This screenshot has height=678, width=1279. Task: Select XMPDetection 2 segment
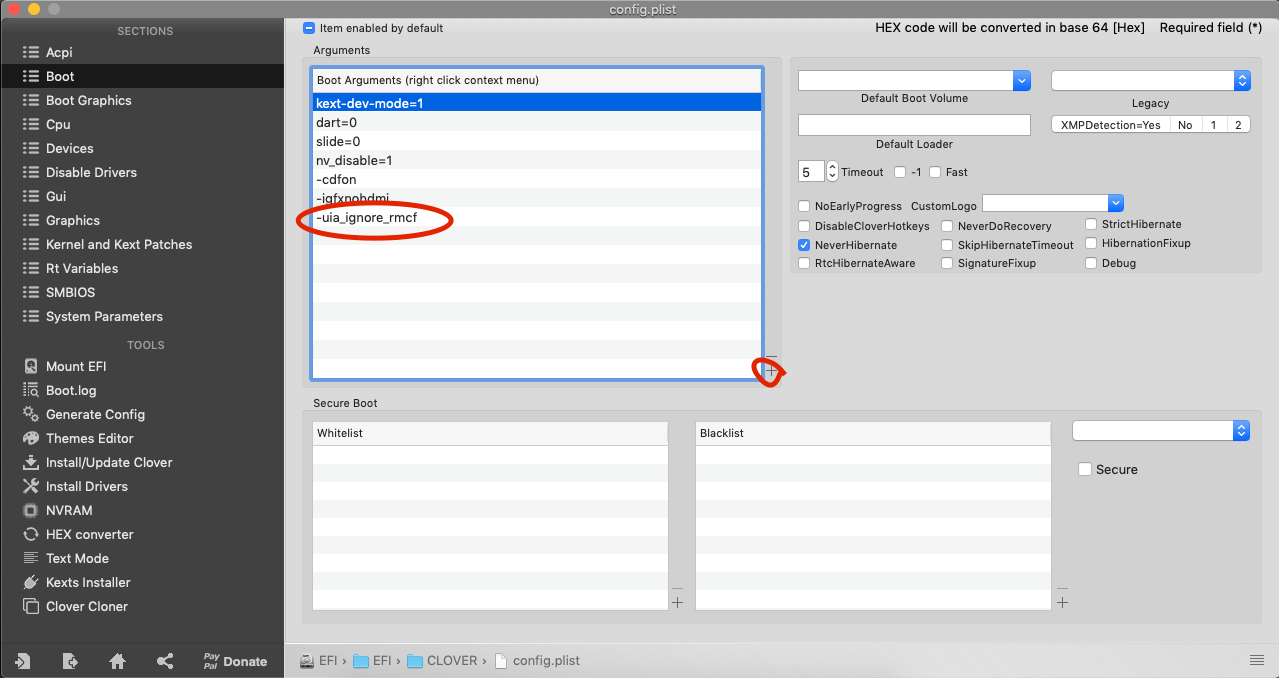pos(1238,125)
